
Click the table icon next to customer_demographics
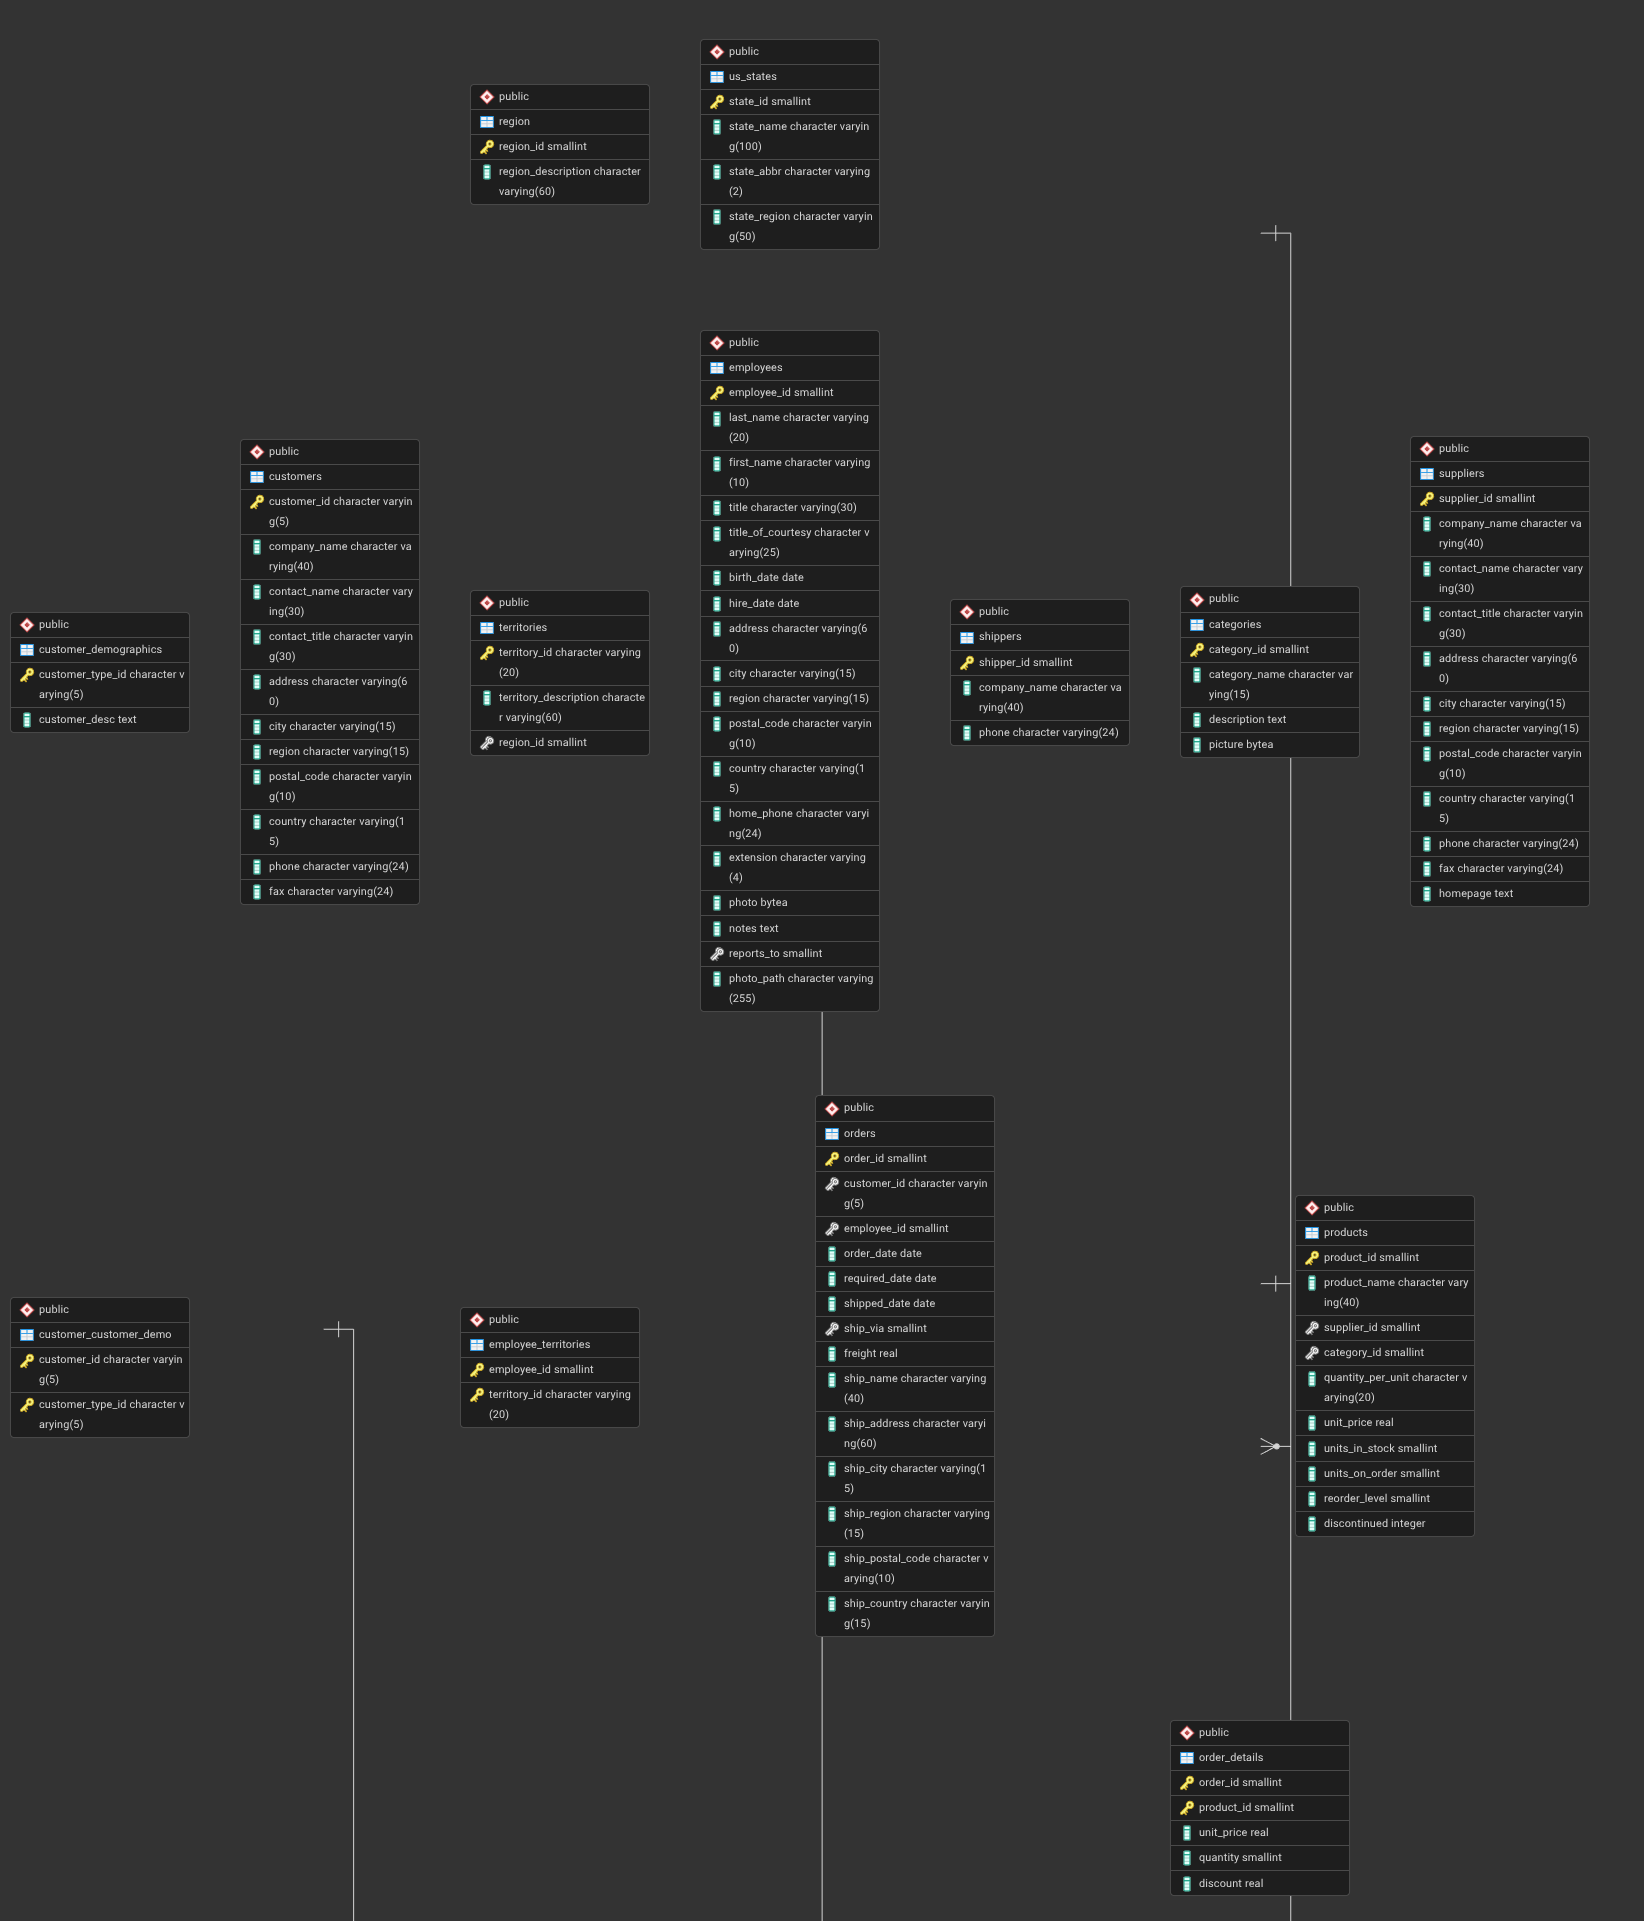click(x=27, y=650)
